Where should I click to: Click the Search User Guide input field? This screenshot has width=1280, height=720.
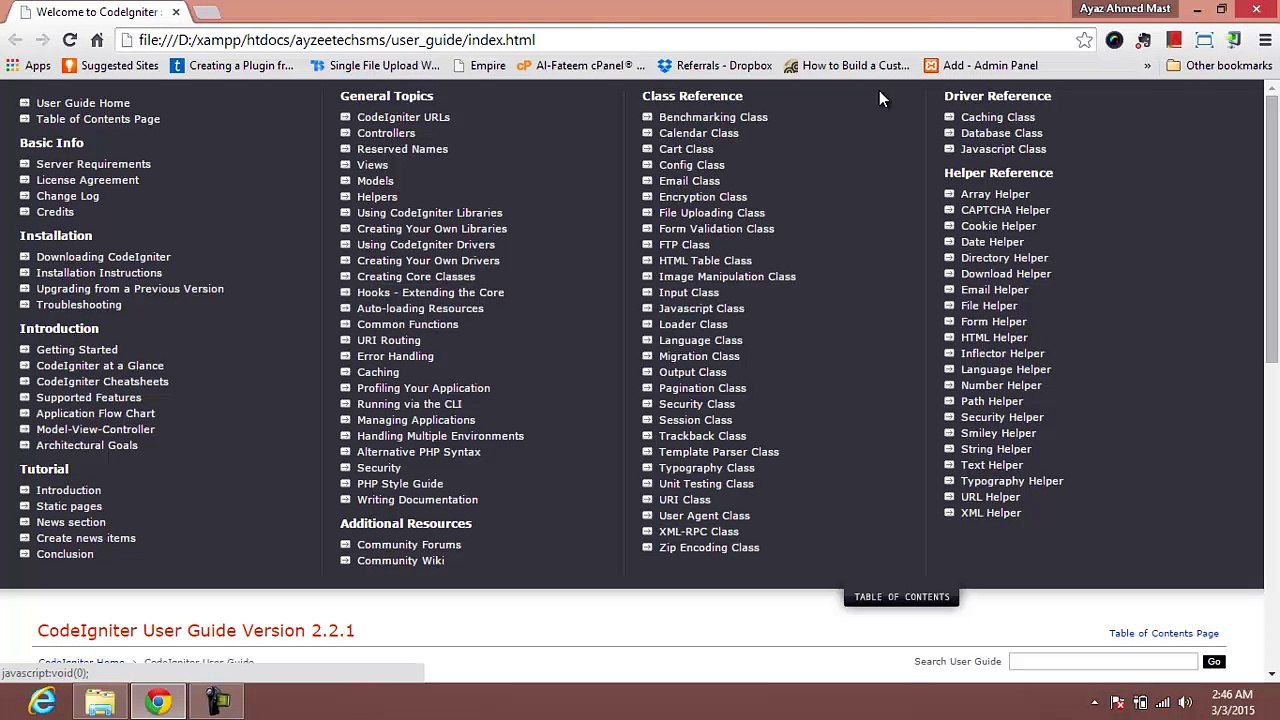(x=1103, y=661)
